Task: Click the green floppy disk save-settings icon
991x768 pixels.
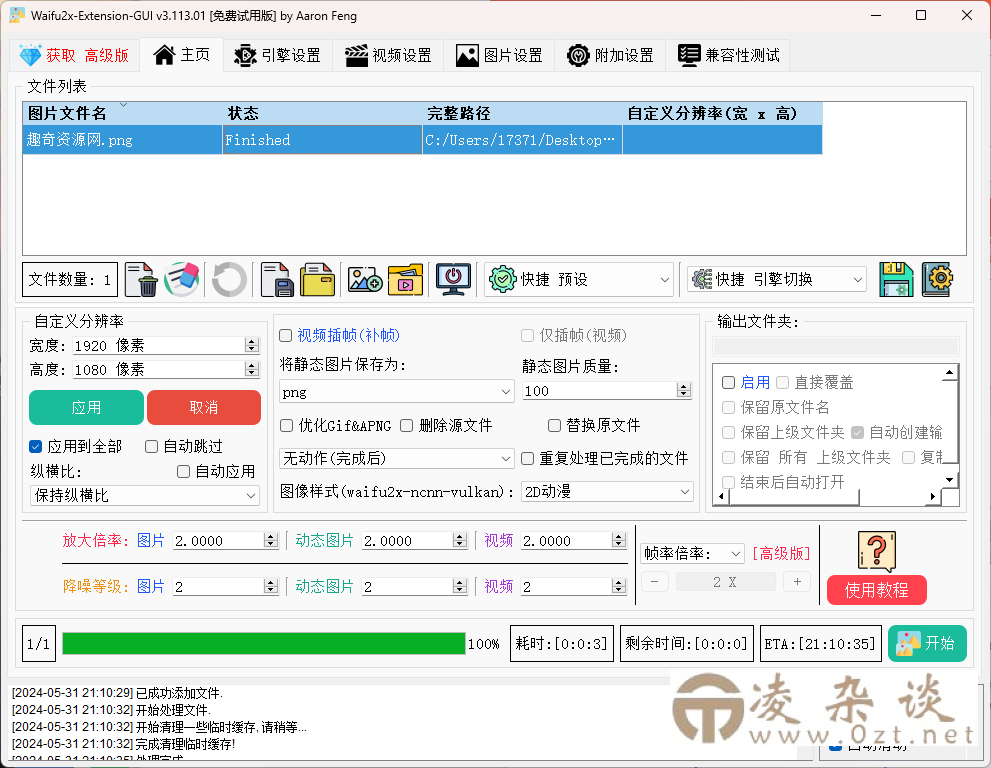Action: point(896,279)
